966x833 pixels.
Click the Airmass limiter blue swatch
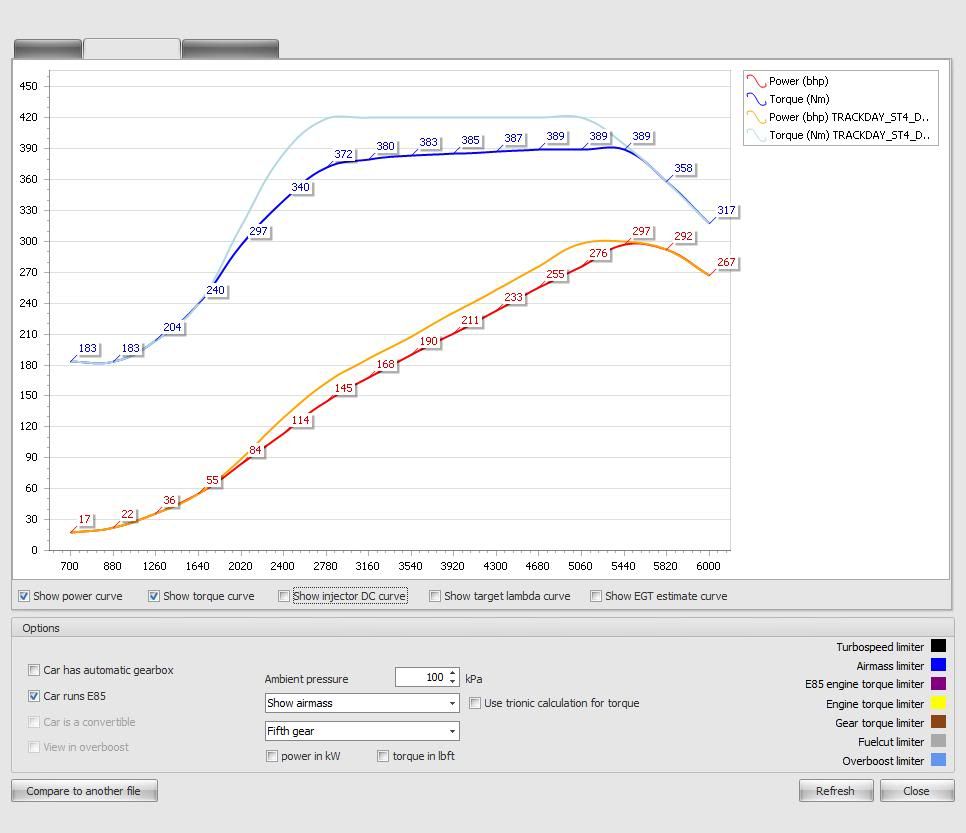(x=938, y=666)
